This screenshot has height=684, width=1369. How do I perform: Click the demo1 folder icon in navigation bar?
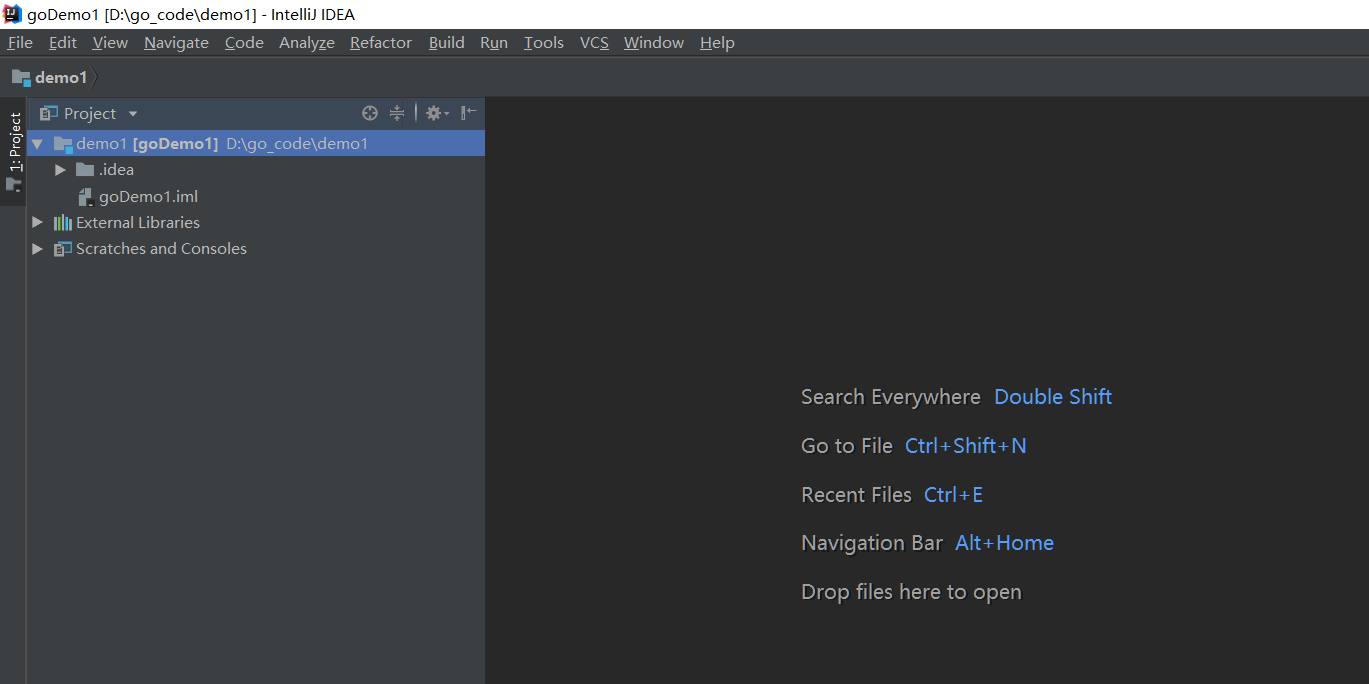pyautogui.click(x=21, y=77)
